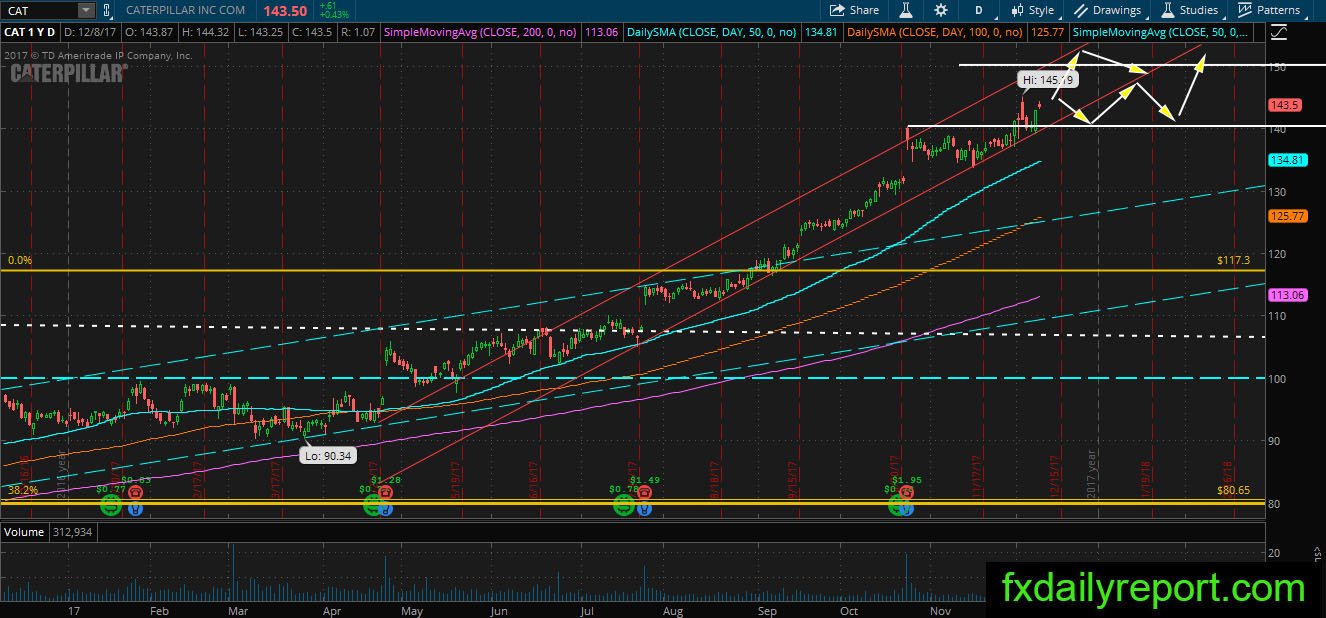Click the 143.5 last price bubble
Image resolution: width=1326 pixels, height=618 pixels.
1283,105
